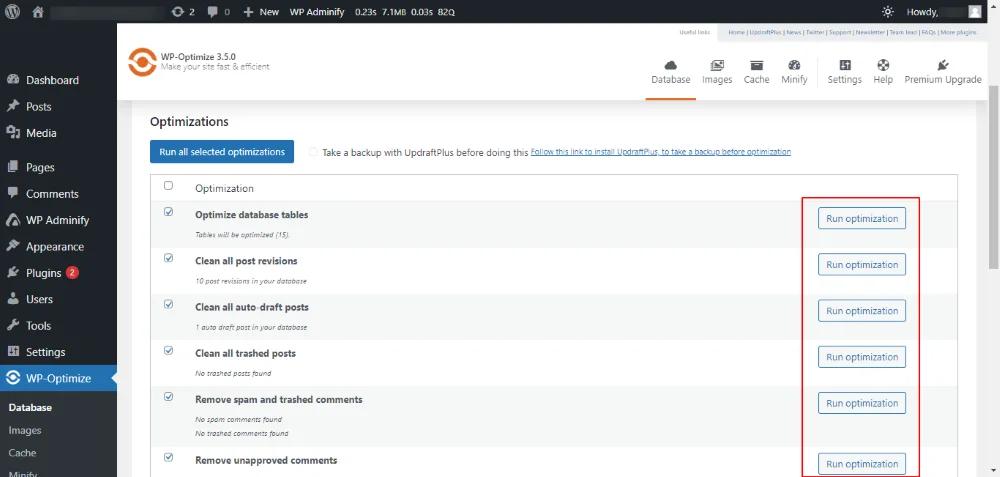Switch to the Images tab
Viewport: 1000px width, 477px height.
pyautogui.click(x=717, y=72)
